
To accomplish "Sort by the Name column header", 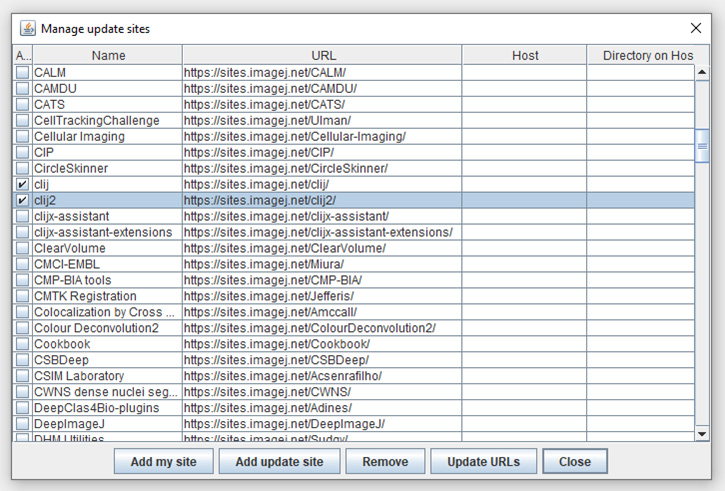I will pyautogui.click(x=108, y=55).
